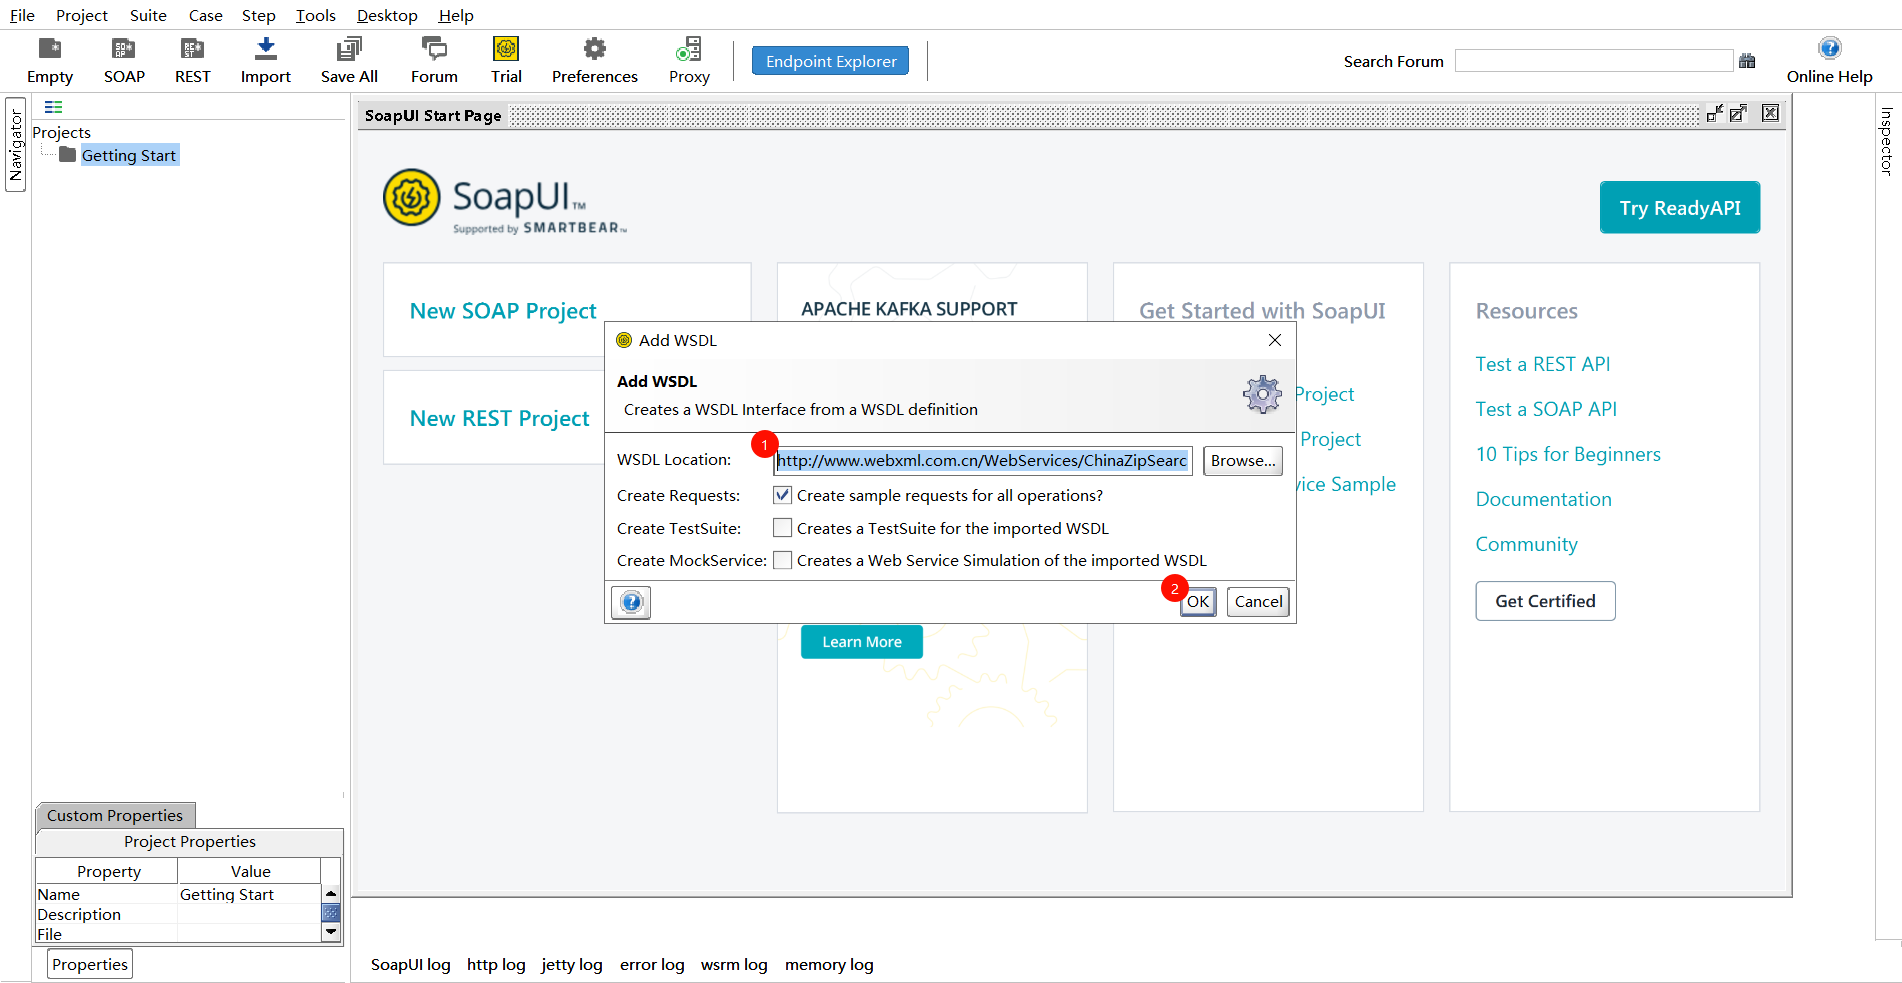
Task: Close the Add WSDL dialog
Action: pyautogui.click(x=1275, y=340)
